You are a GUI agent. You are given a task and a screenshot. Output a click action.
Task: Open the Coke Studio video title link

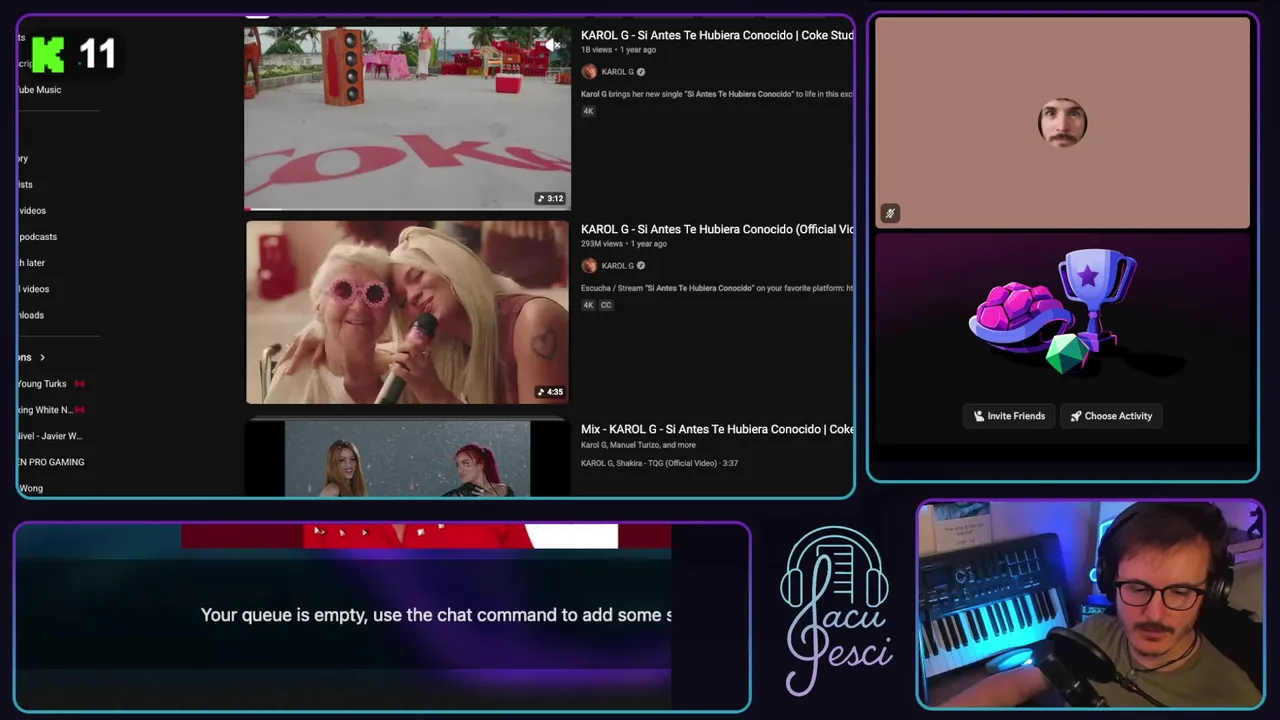click(x=717, y=35)
